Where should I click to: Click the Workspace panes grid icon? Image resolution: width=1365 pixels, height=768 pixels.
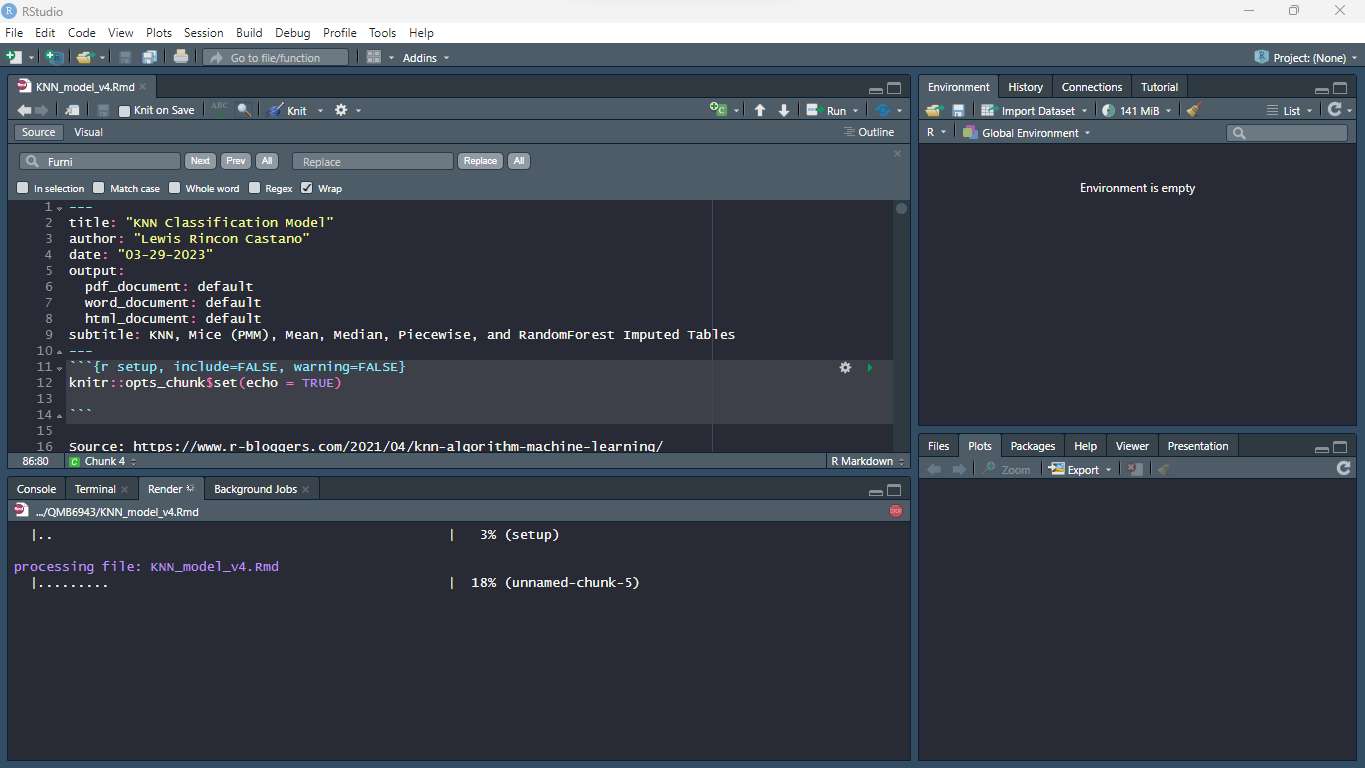tap(374, 58)
